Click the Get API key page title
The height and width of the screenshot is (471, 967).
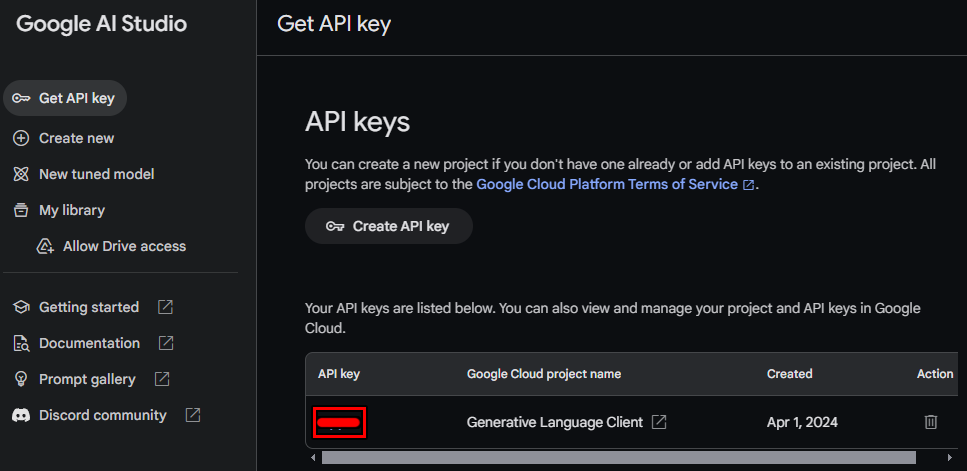334,24
